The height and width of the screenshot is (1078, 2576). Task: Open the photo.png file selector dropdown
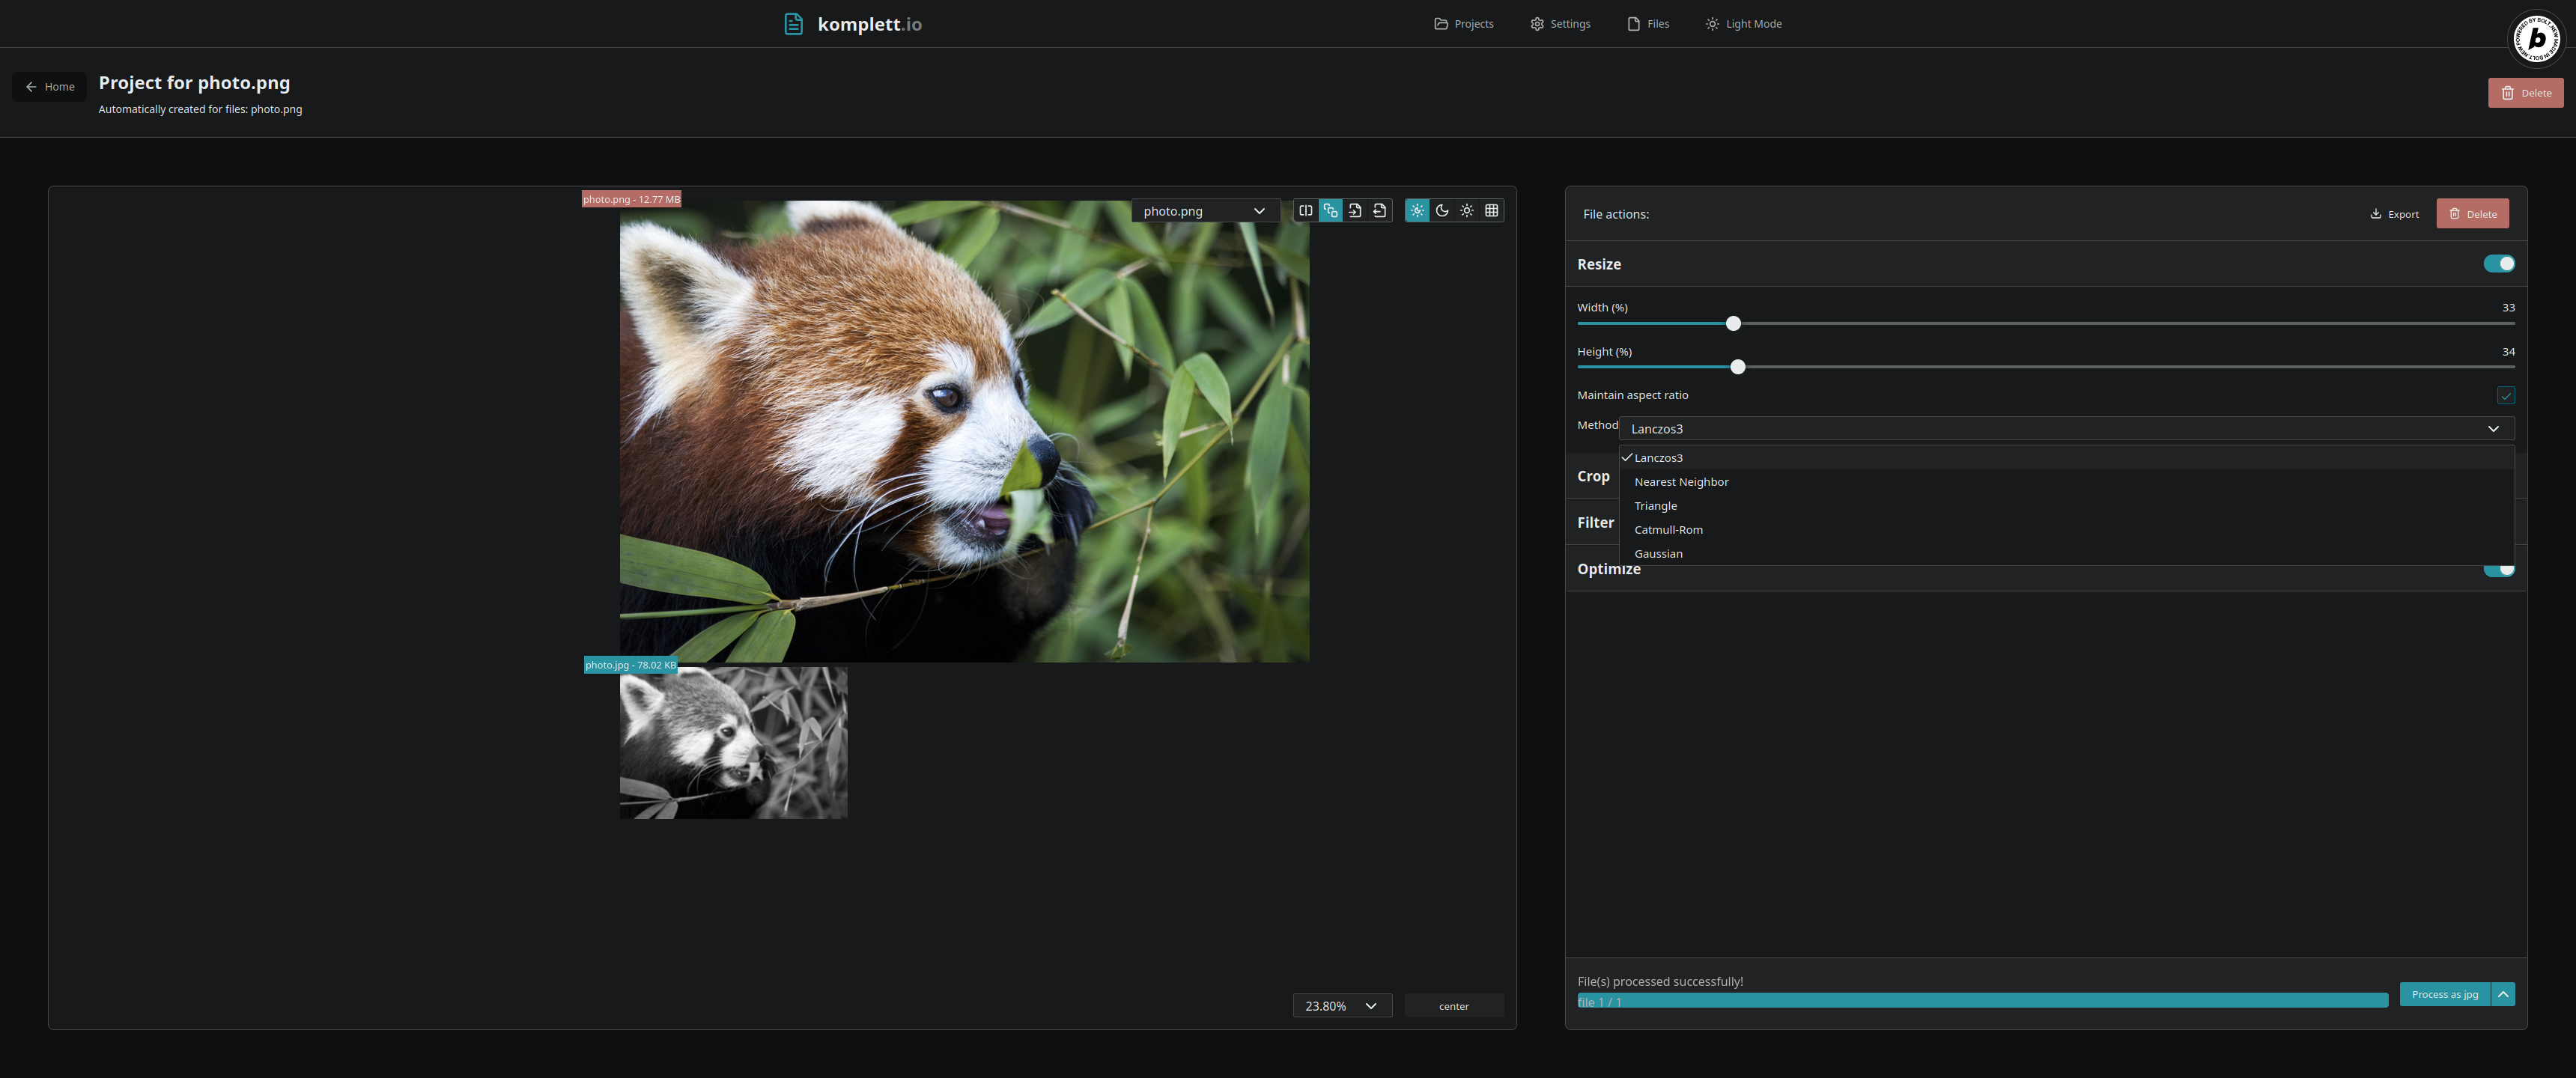[1204, 211]
